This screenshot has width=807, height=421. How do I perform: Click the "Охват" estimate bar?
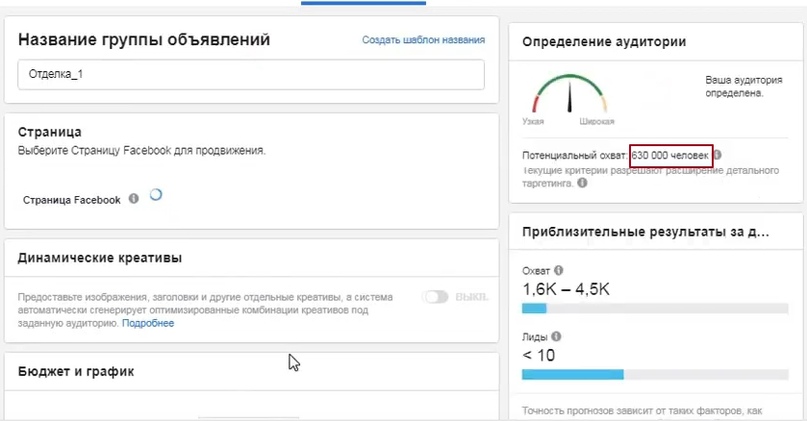point(655,308)
